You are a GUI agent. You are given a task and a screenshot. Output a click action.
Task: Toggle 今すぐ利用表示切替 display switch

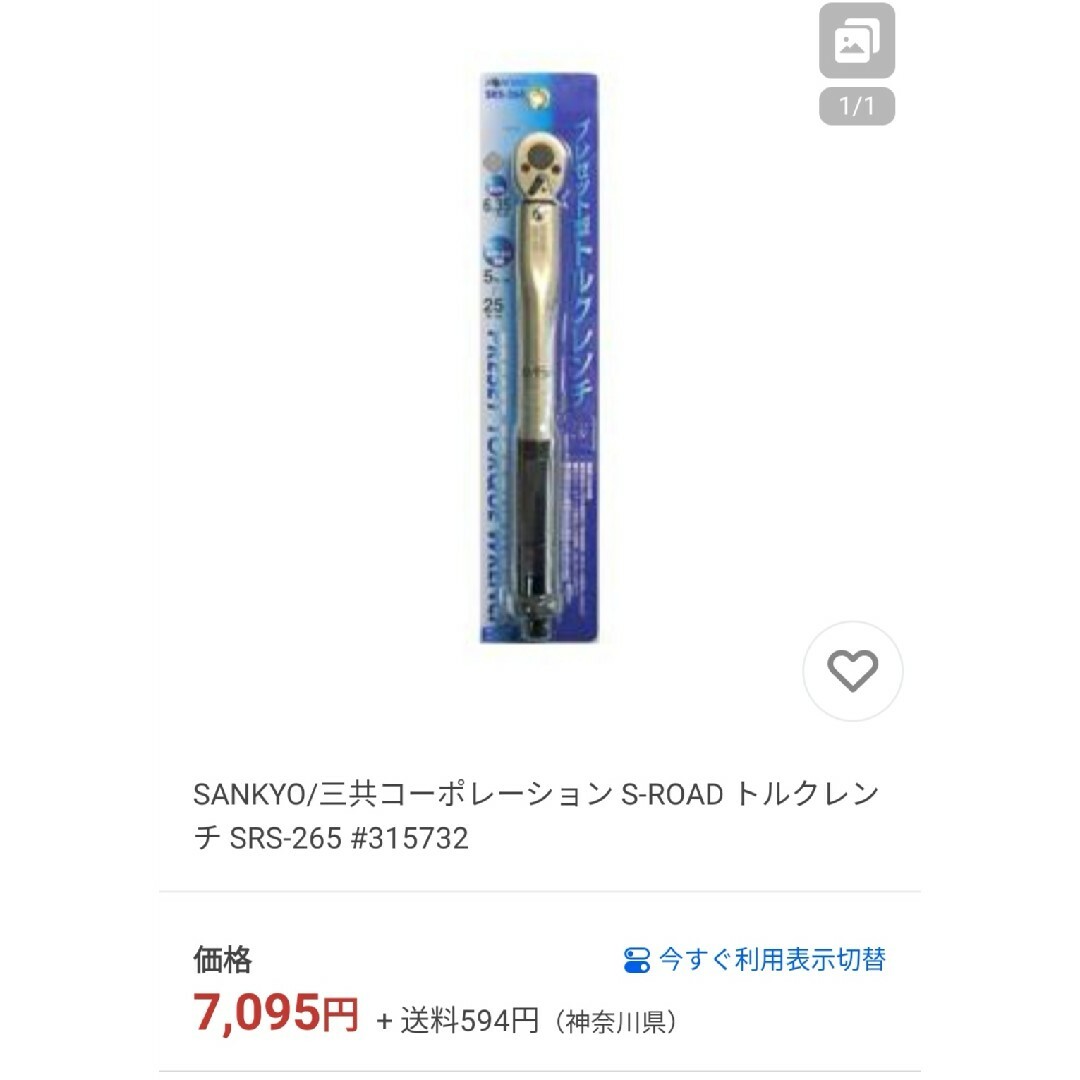click(754, 959)
